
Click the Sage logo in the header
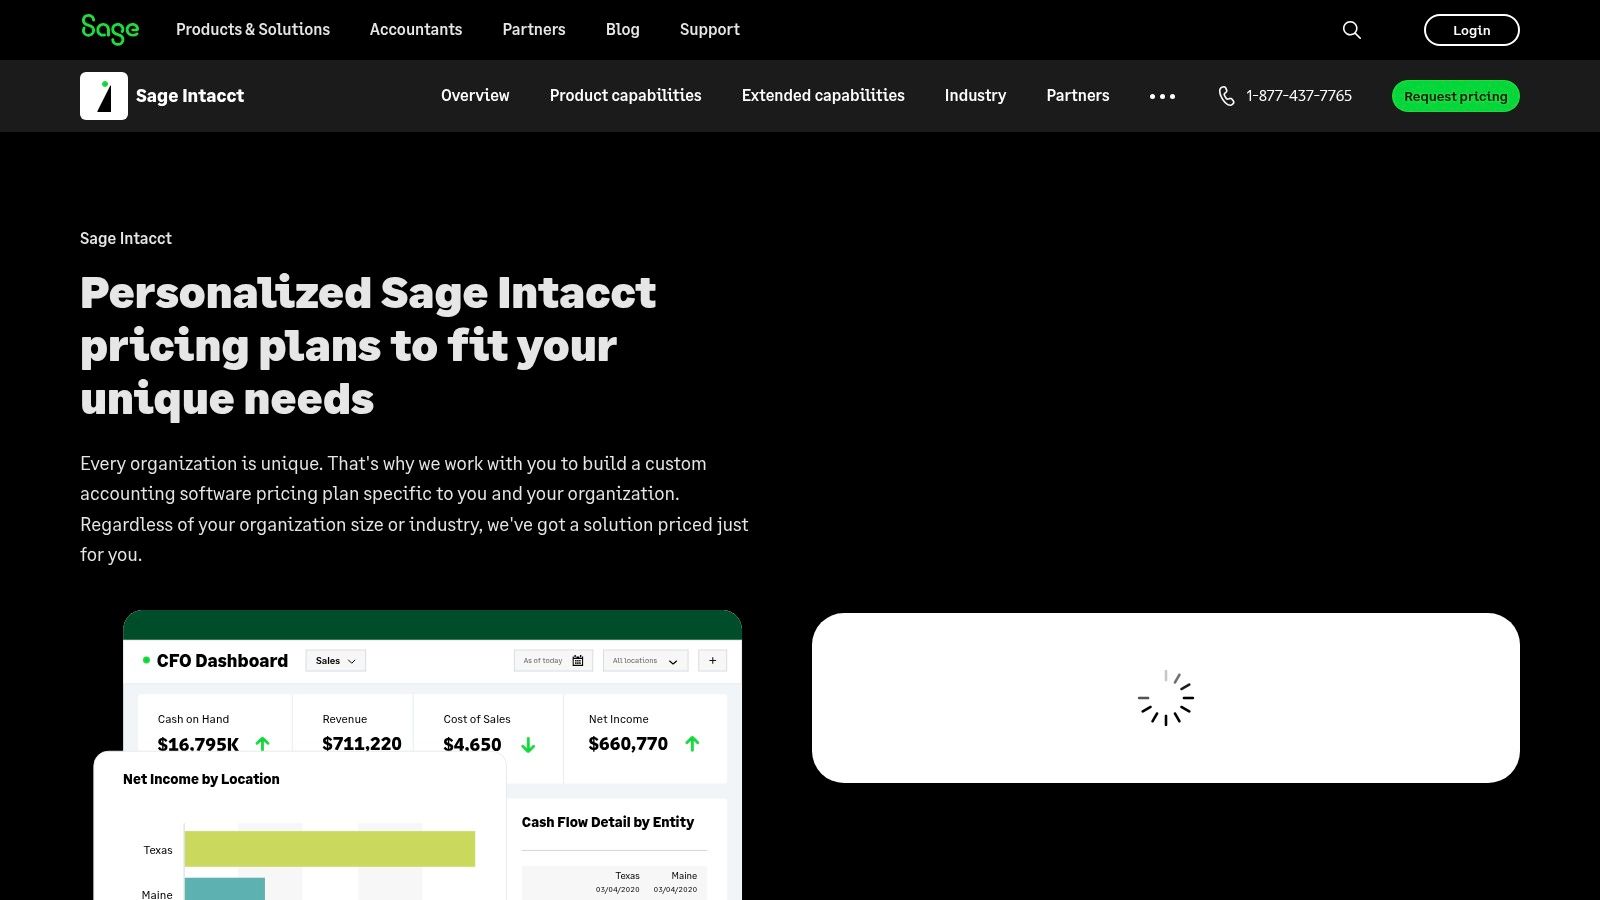coord(110,29)
